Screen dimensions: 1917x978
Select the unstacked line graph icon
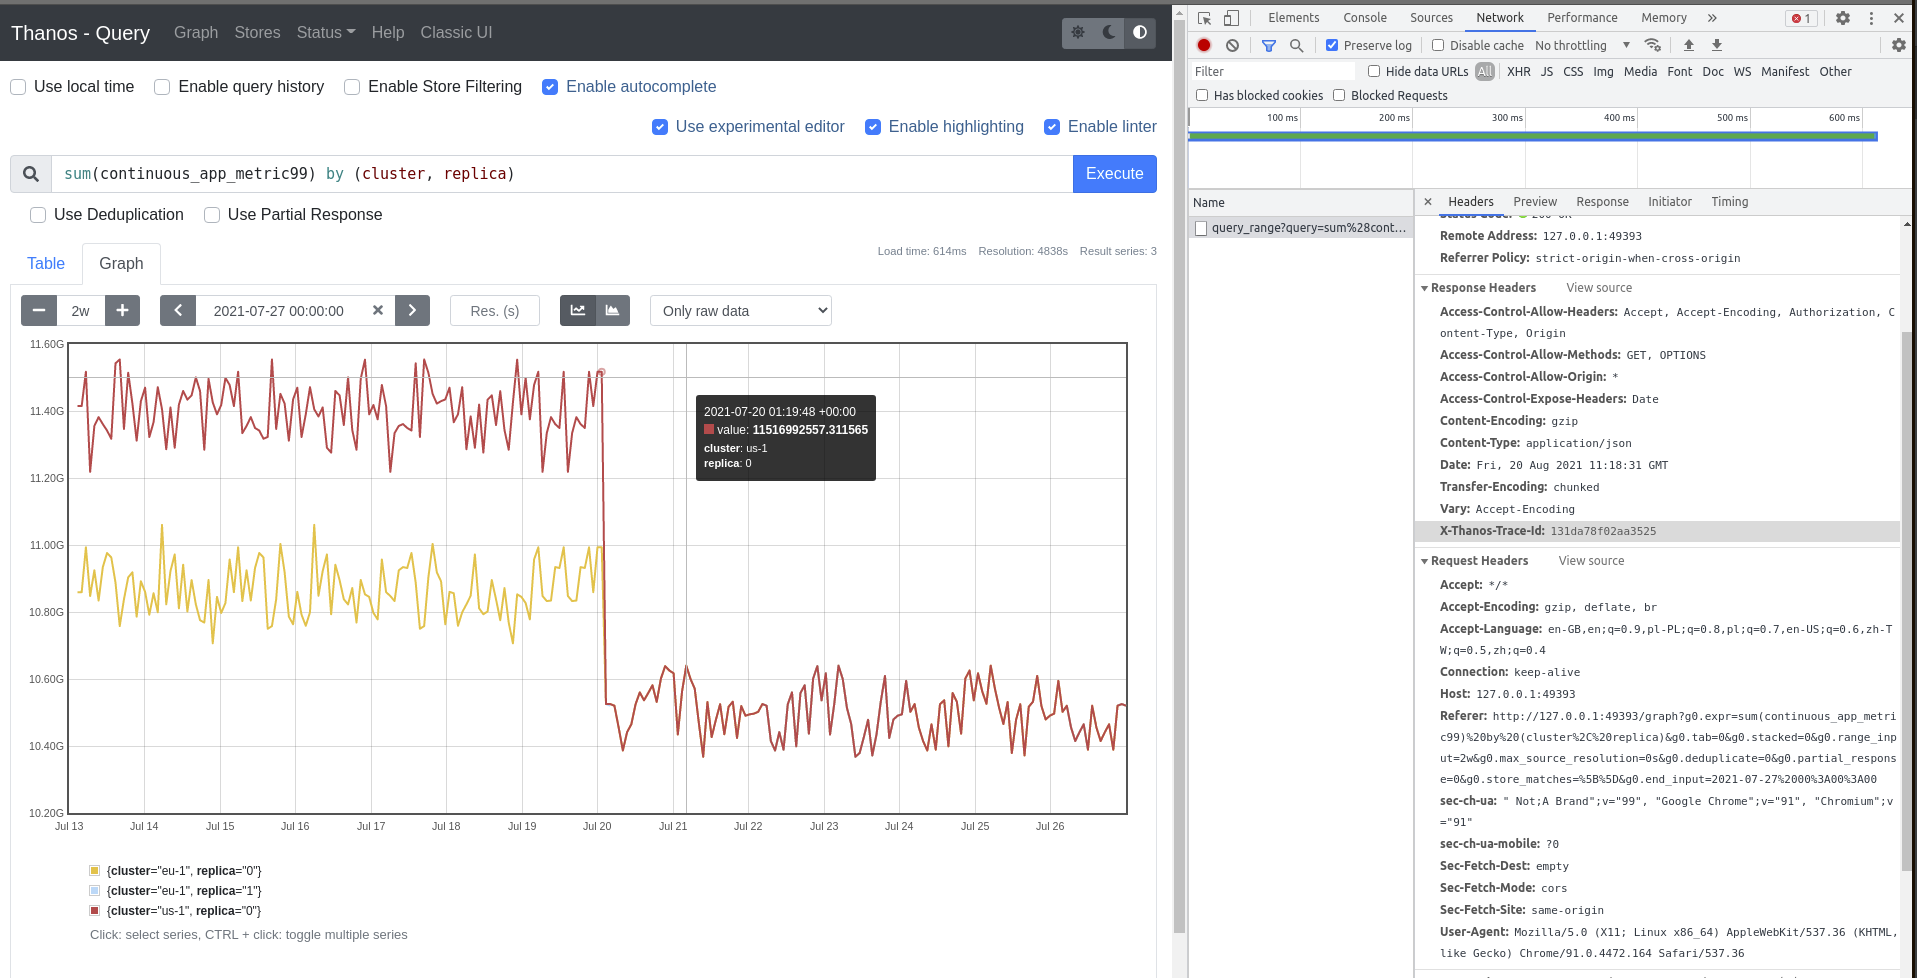578,311
